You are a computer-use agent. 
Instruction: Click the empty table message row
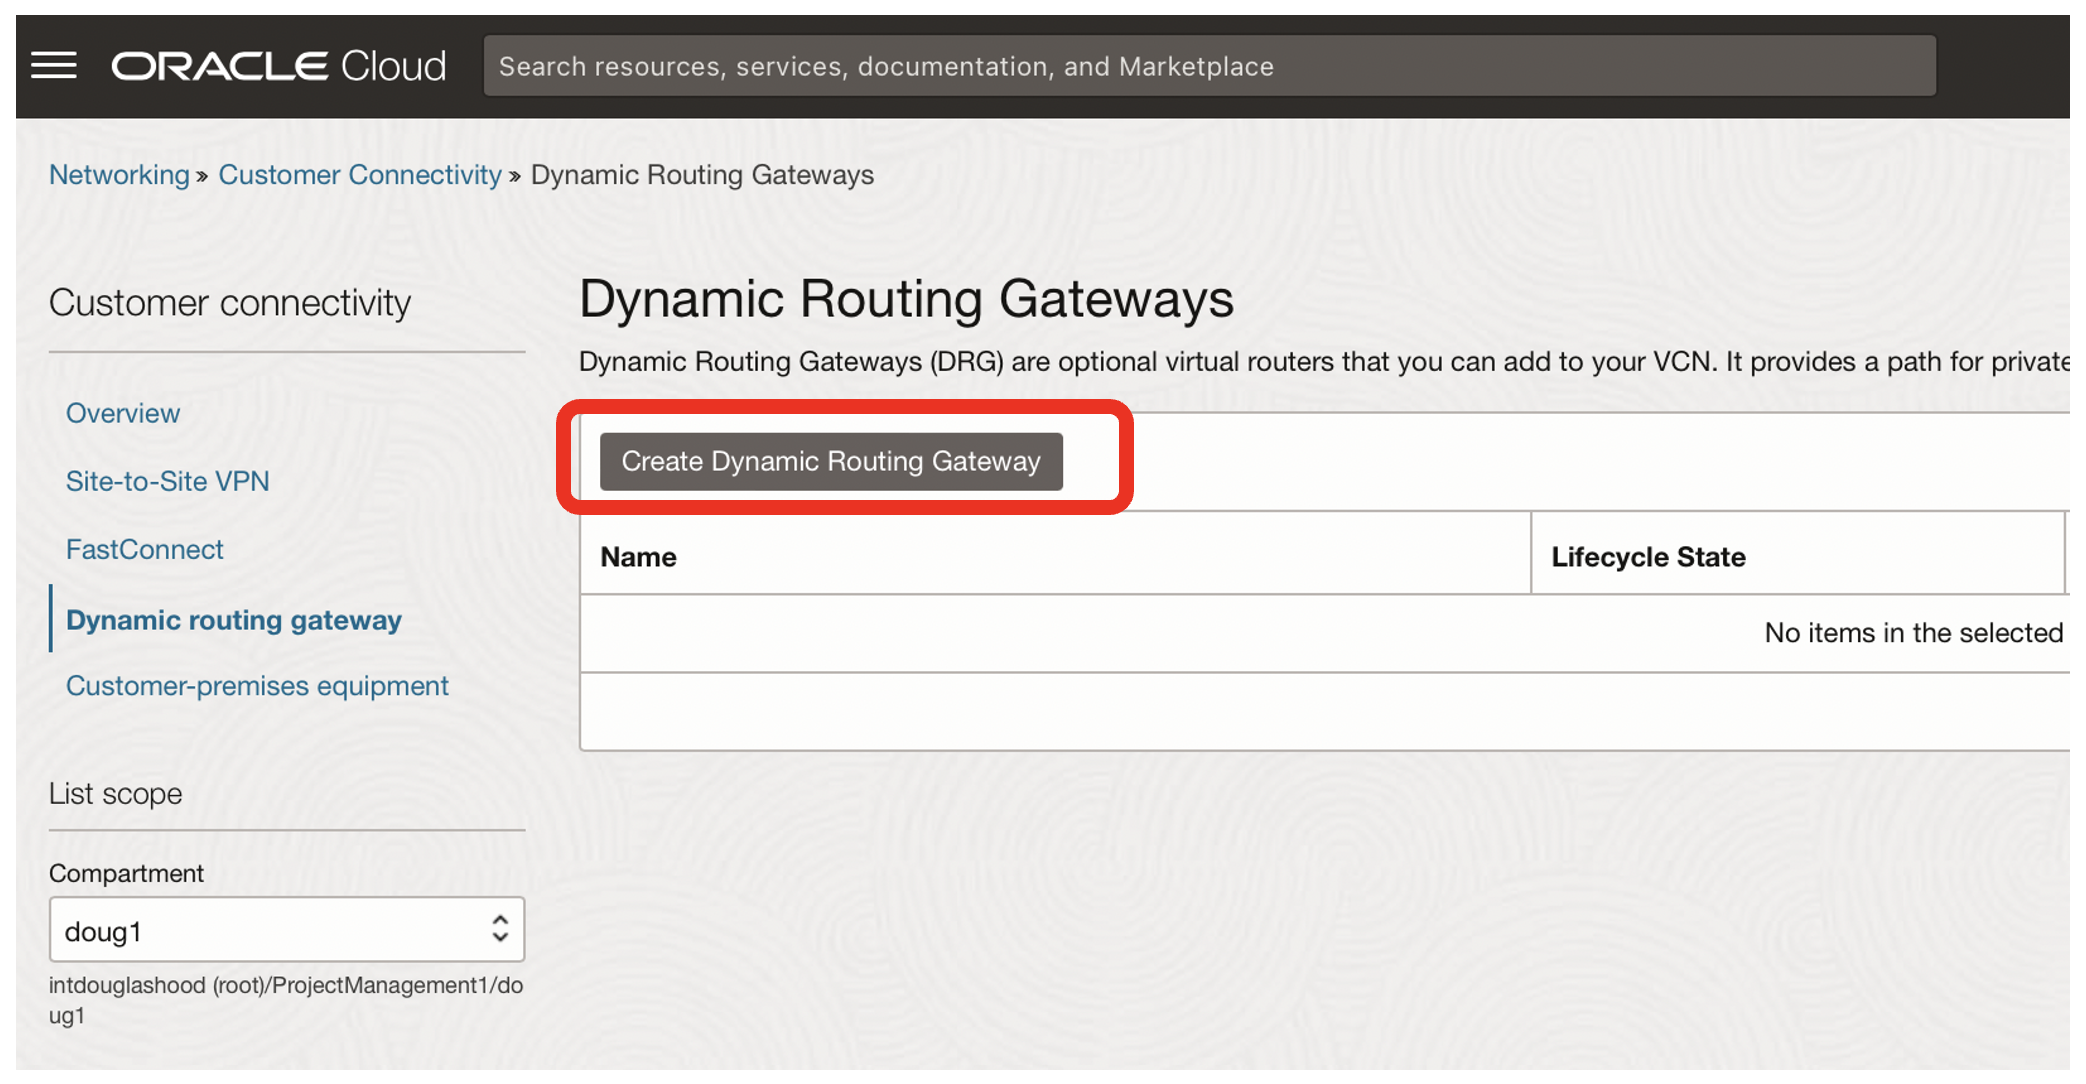click(x=1912, y=633)
